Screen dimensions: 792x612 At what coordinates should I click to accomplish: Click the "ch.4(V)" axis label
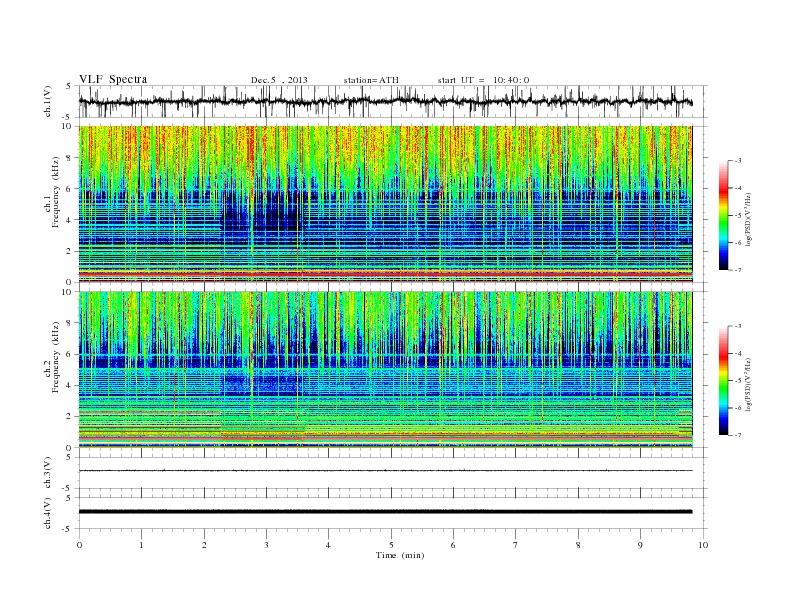point(47,513)
